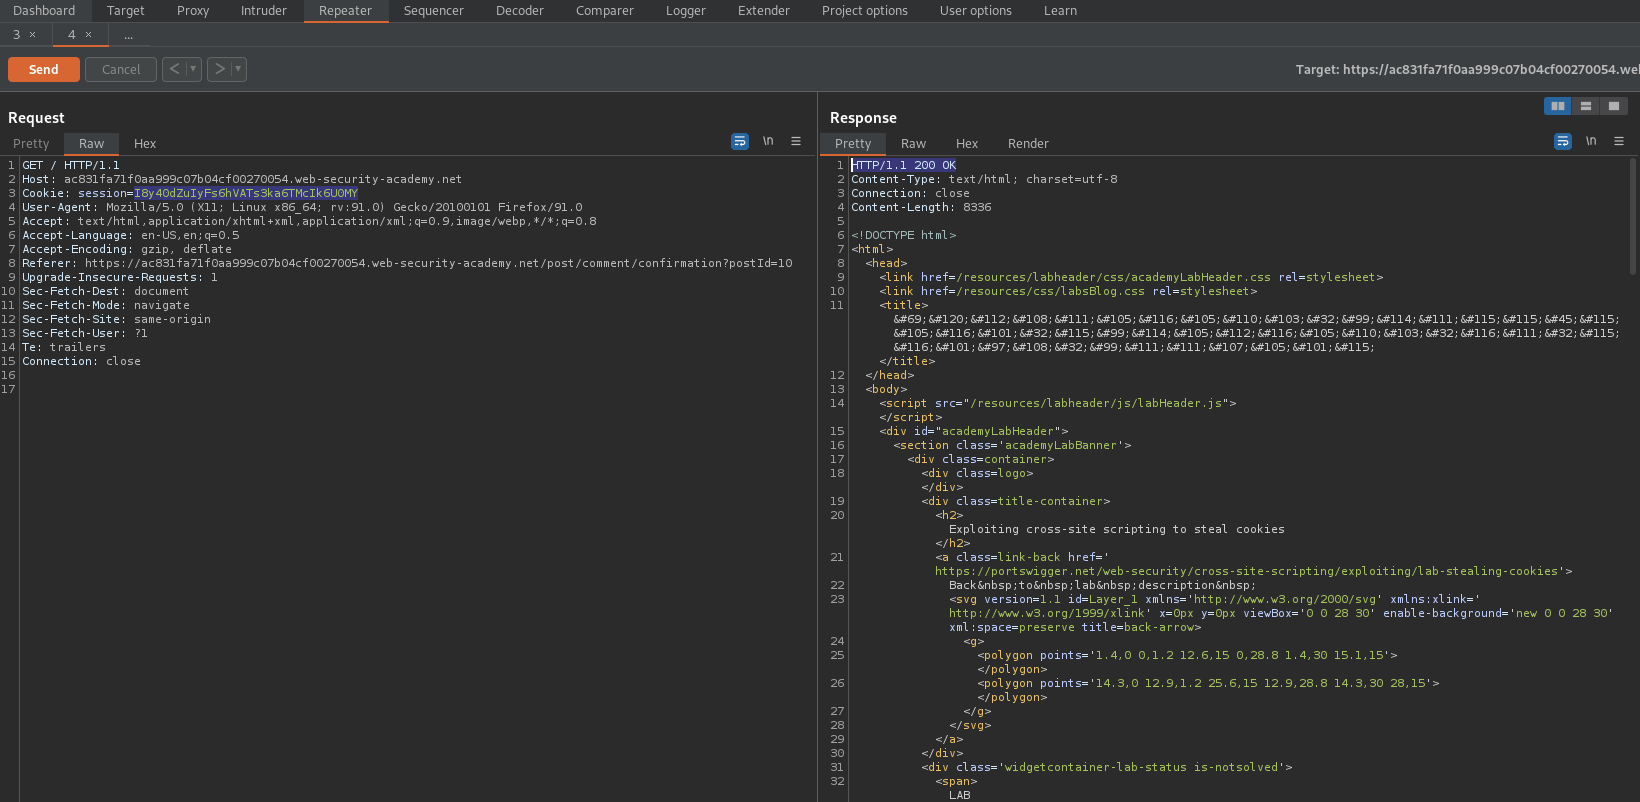Open the Decoder tab
The image size is (1640, 802).
pyautogui.click(x=520, y=11)
